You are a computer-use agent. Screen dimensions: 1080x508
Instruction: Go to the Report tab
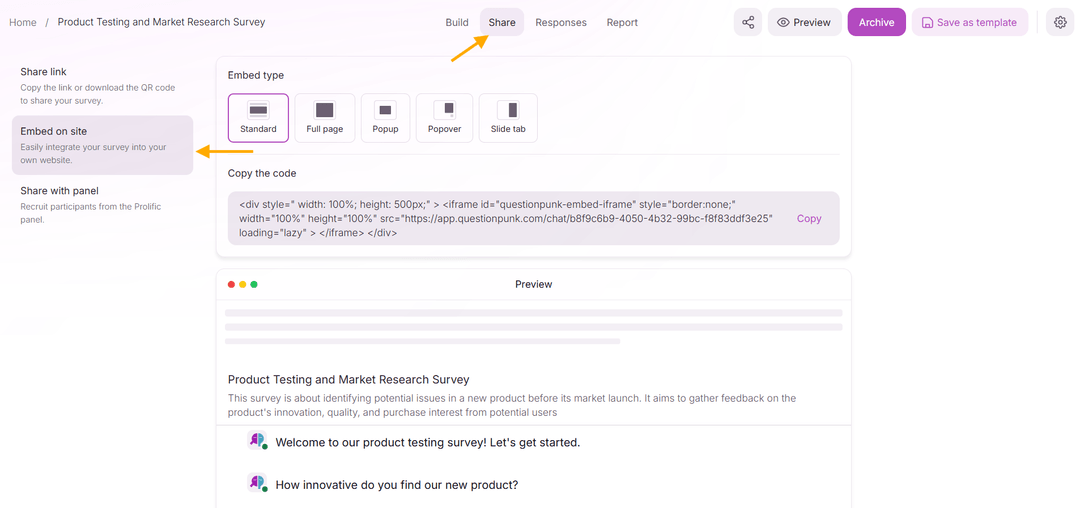622,22
